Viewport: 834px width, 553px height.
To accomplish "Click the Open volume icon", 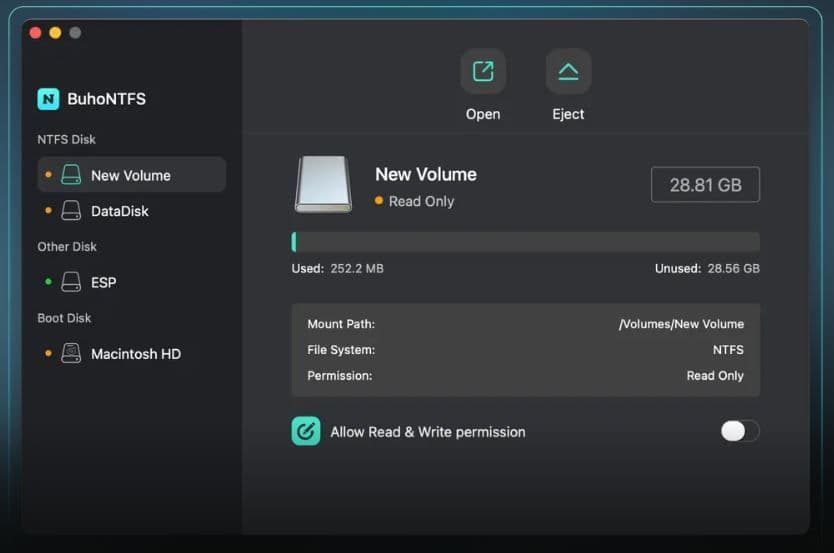I will tap(483, 71).
